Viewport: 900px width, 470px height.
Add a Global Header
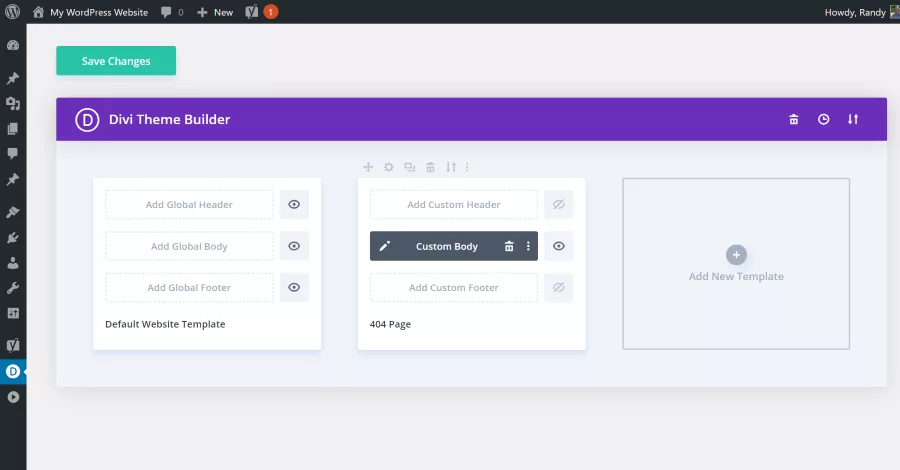coord(189,204)
